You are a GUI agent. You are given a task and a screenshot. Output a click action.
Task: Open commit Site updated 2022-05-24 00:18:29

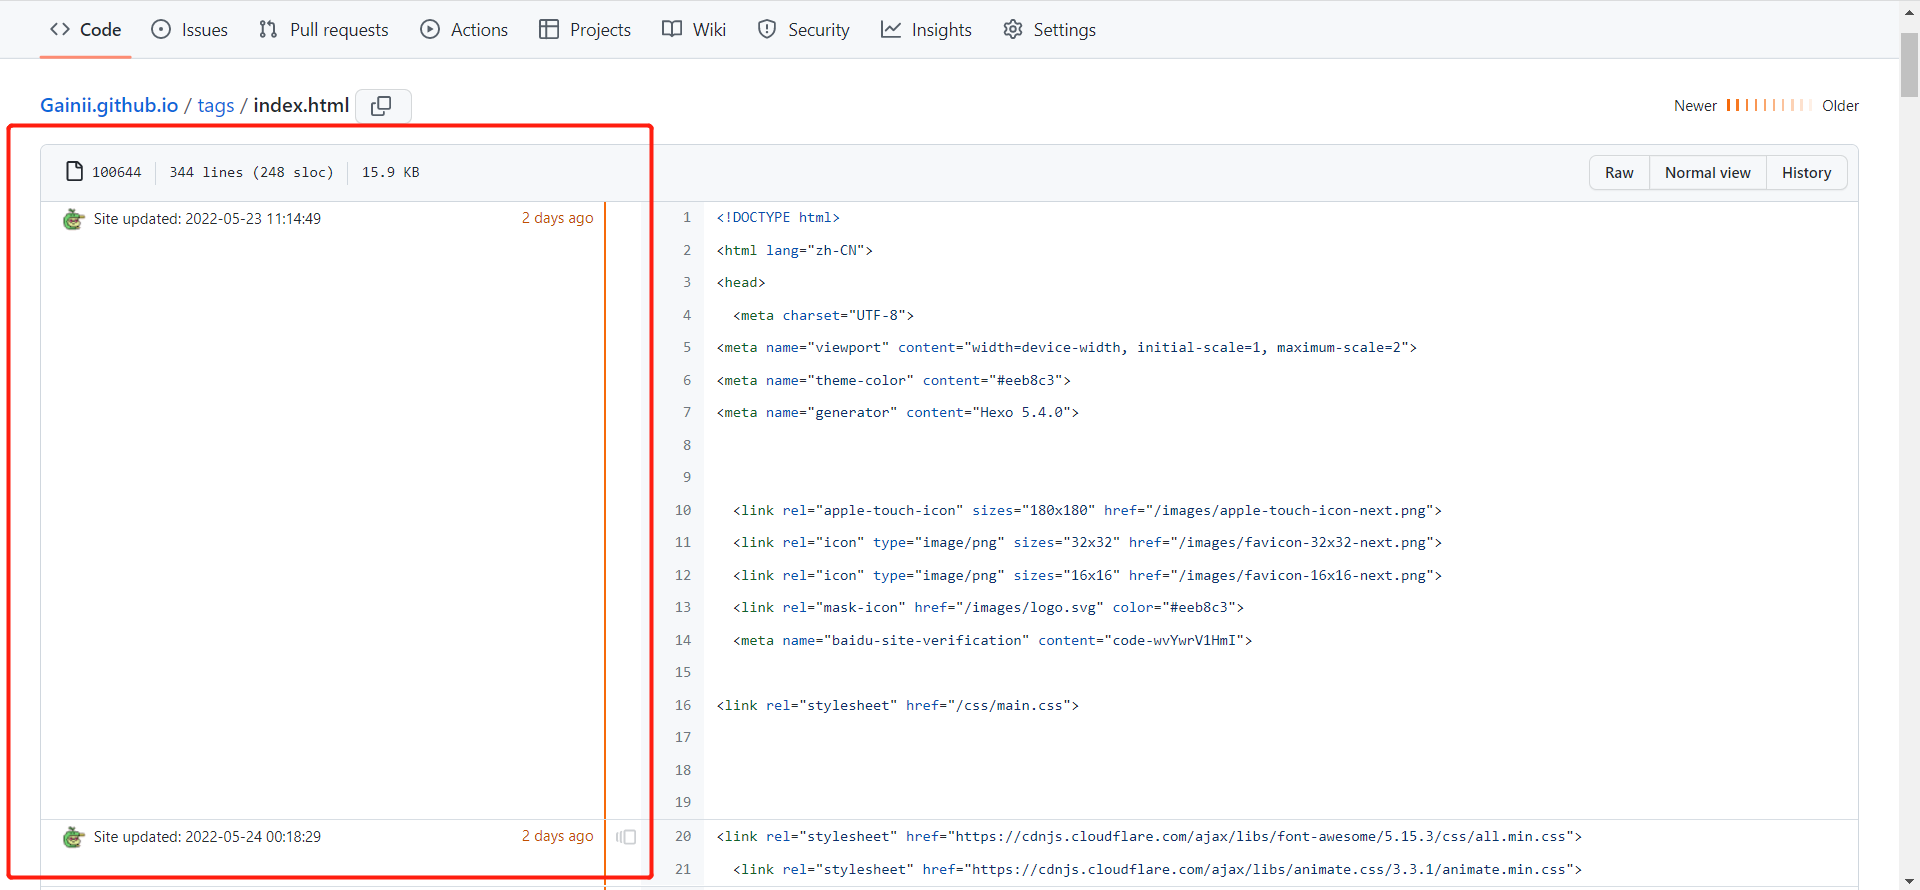(207, 836)
